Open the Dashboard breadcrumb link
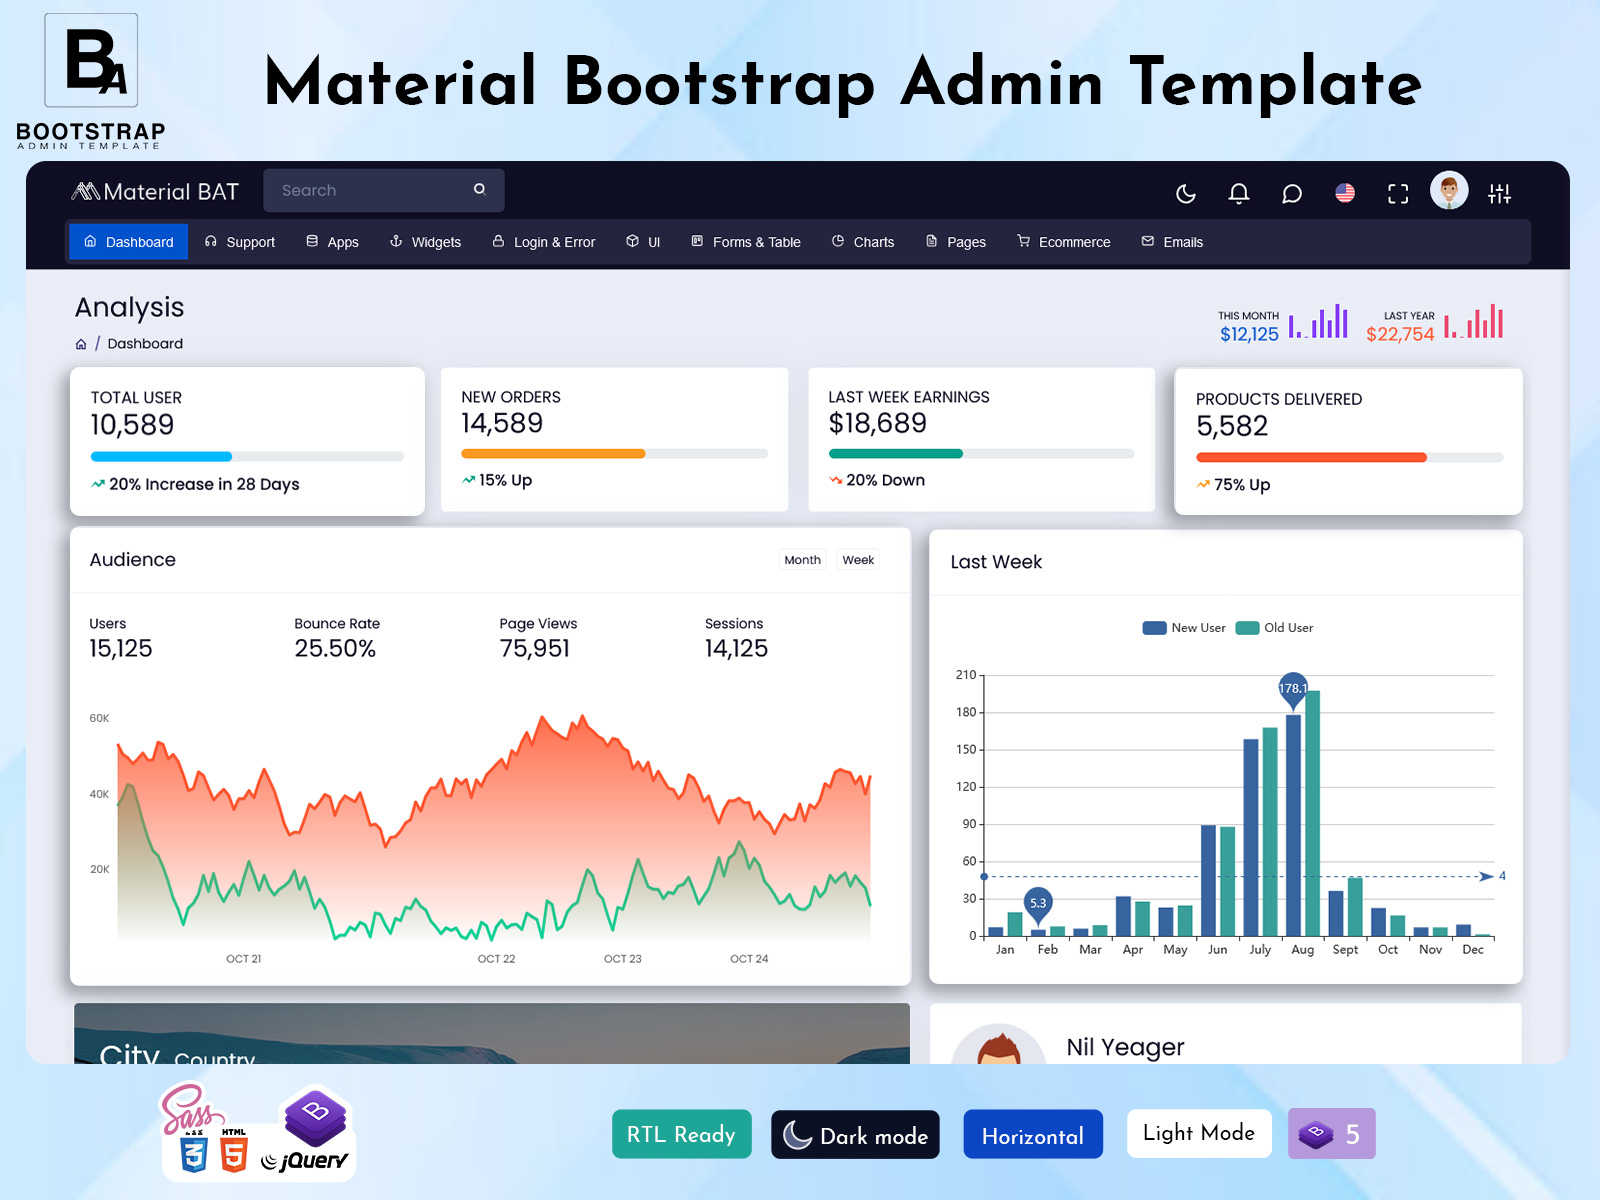 [x=145, y=343]
